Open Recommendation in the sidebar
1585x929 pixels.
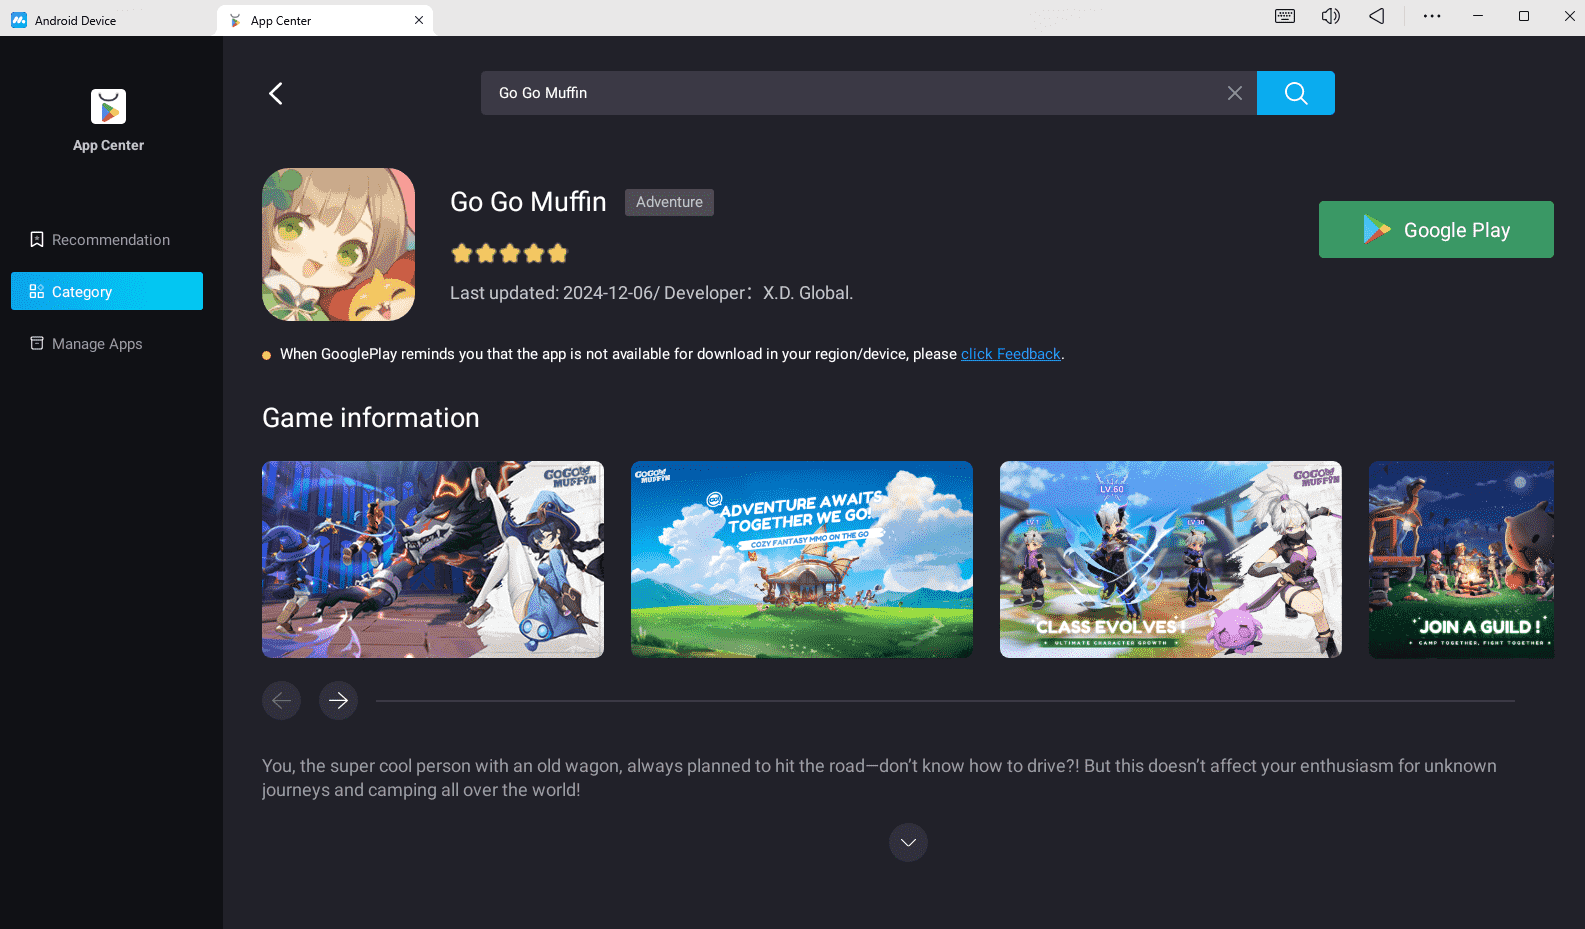pos(107,240)
